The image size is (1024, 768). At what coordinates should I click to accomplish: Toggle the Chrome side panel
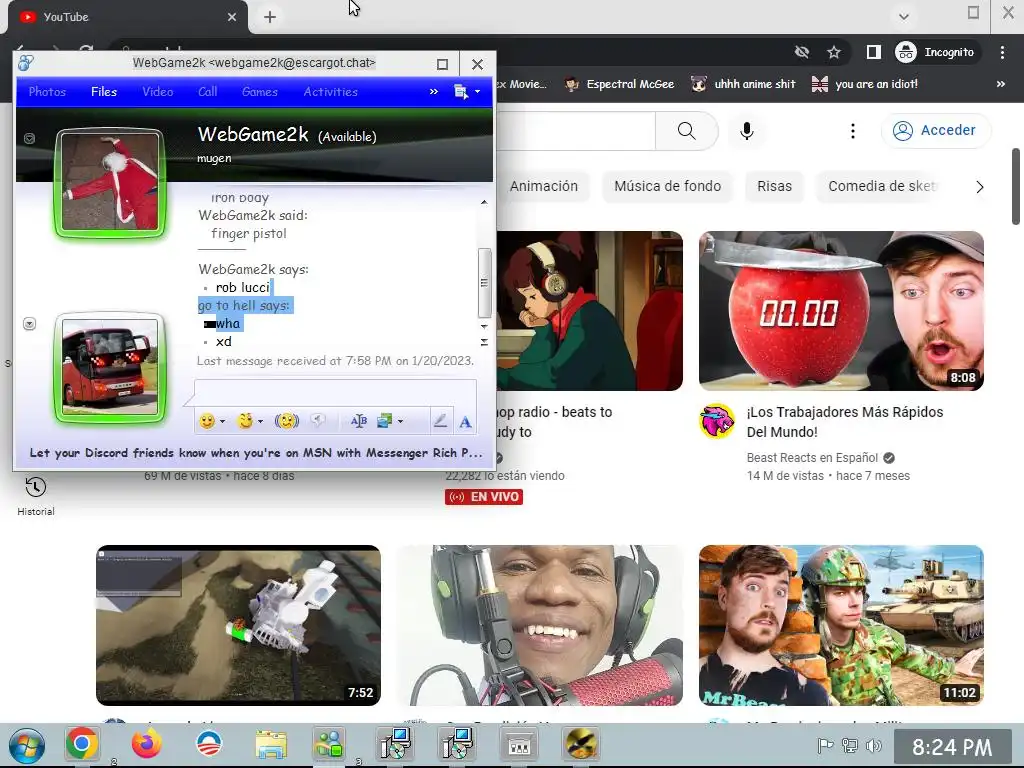click(x=873, y=52)
